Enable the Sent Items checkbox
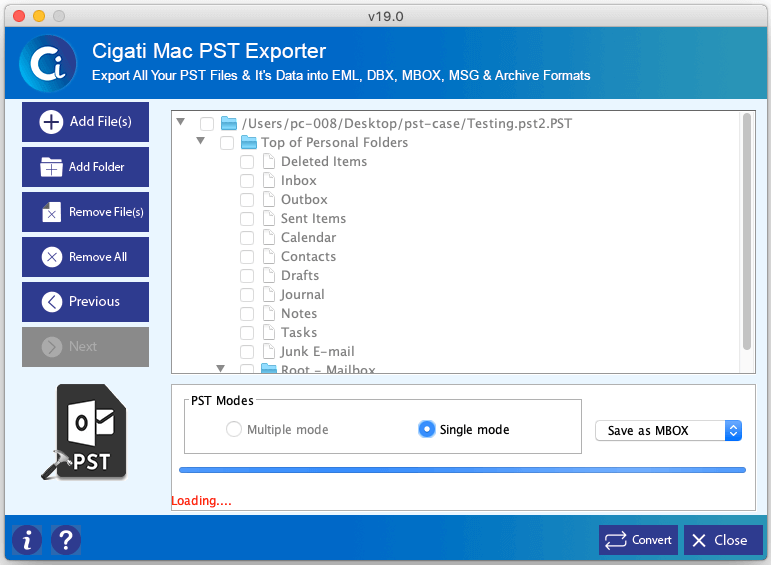Image resolution: width=771 pixels, height=565 pixels. [x=247, y=219]
